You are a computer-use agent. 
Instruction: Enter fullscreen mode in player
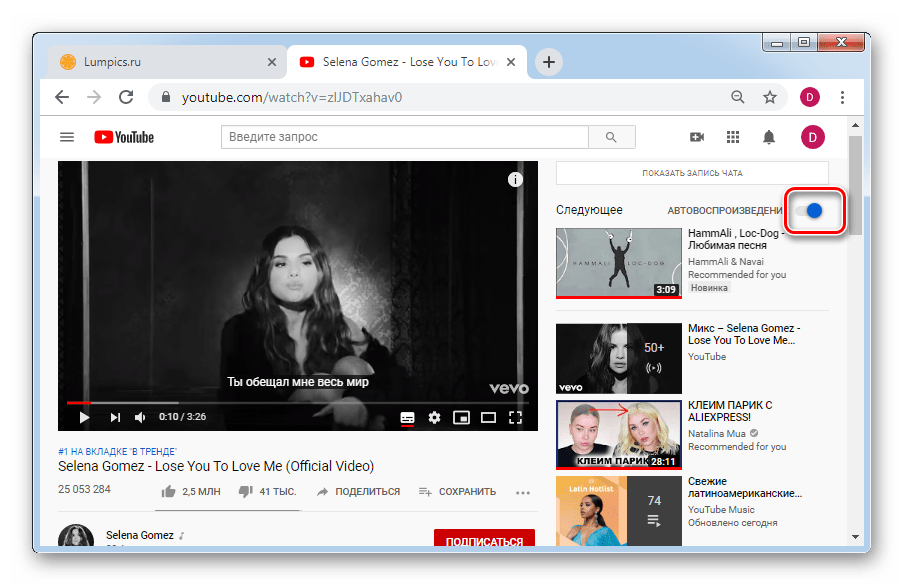coord(516,417)
